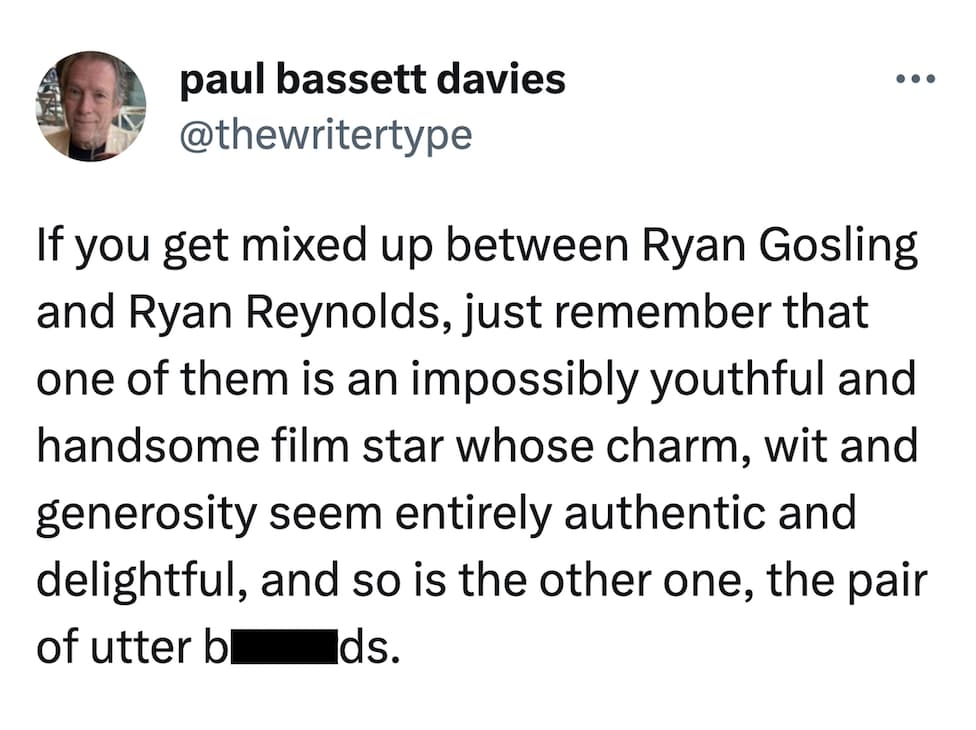
Task: Click the @thewritertype handle
Action: tap(325, 134)
